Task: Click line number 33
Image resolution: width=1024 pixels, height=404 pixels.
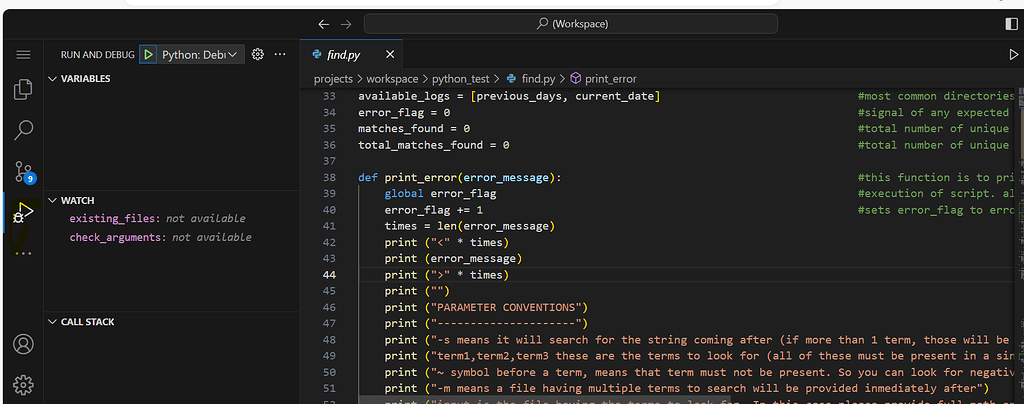Action: pyautogui.click(x=328, y=97)
